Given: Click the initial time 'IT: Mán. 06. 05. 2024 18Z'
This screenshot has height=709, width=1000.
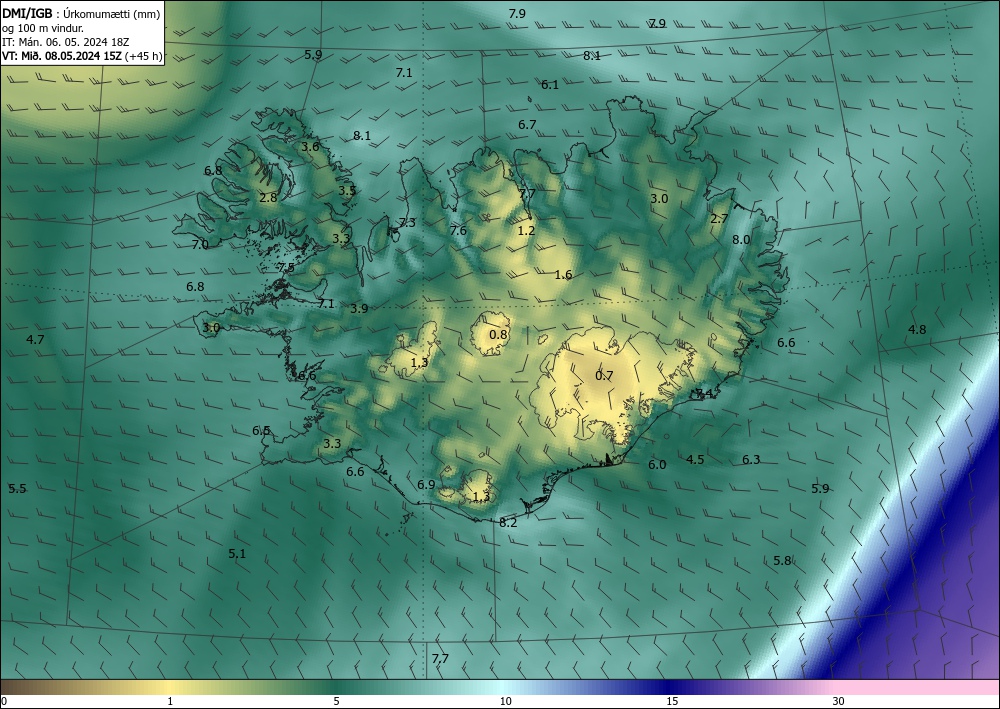Looking at the screenshot, I should [x=65, y=42].
